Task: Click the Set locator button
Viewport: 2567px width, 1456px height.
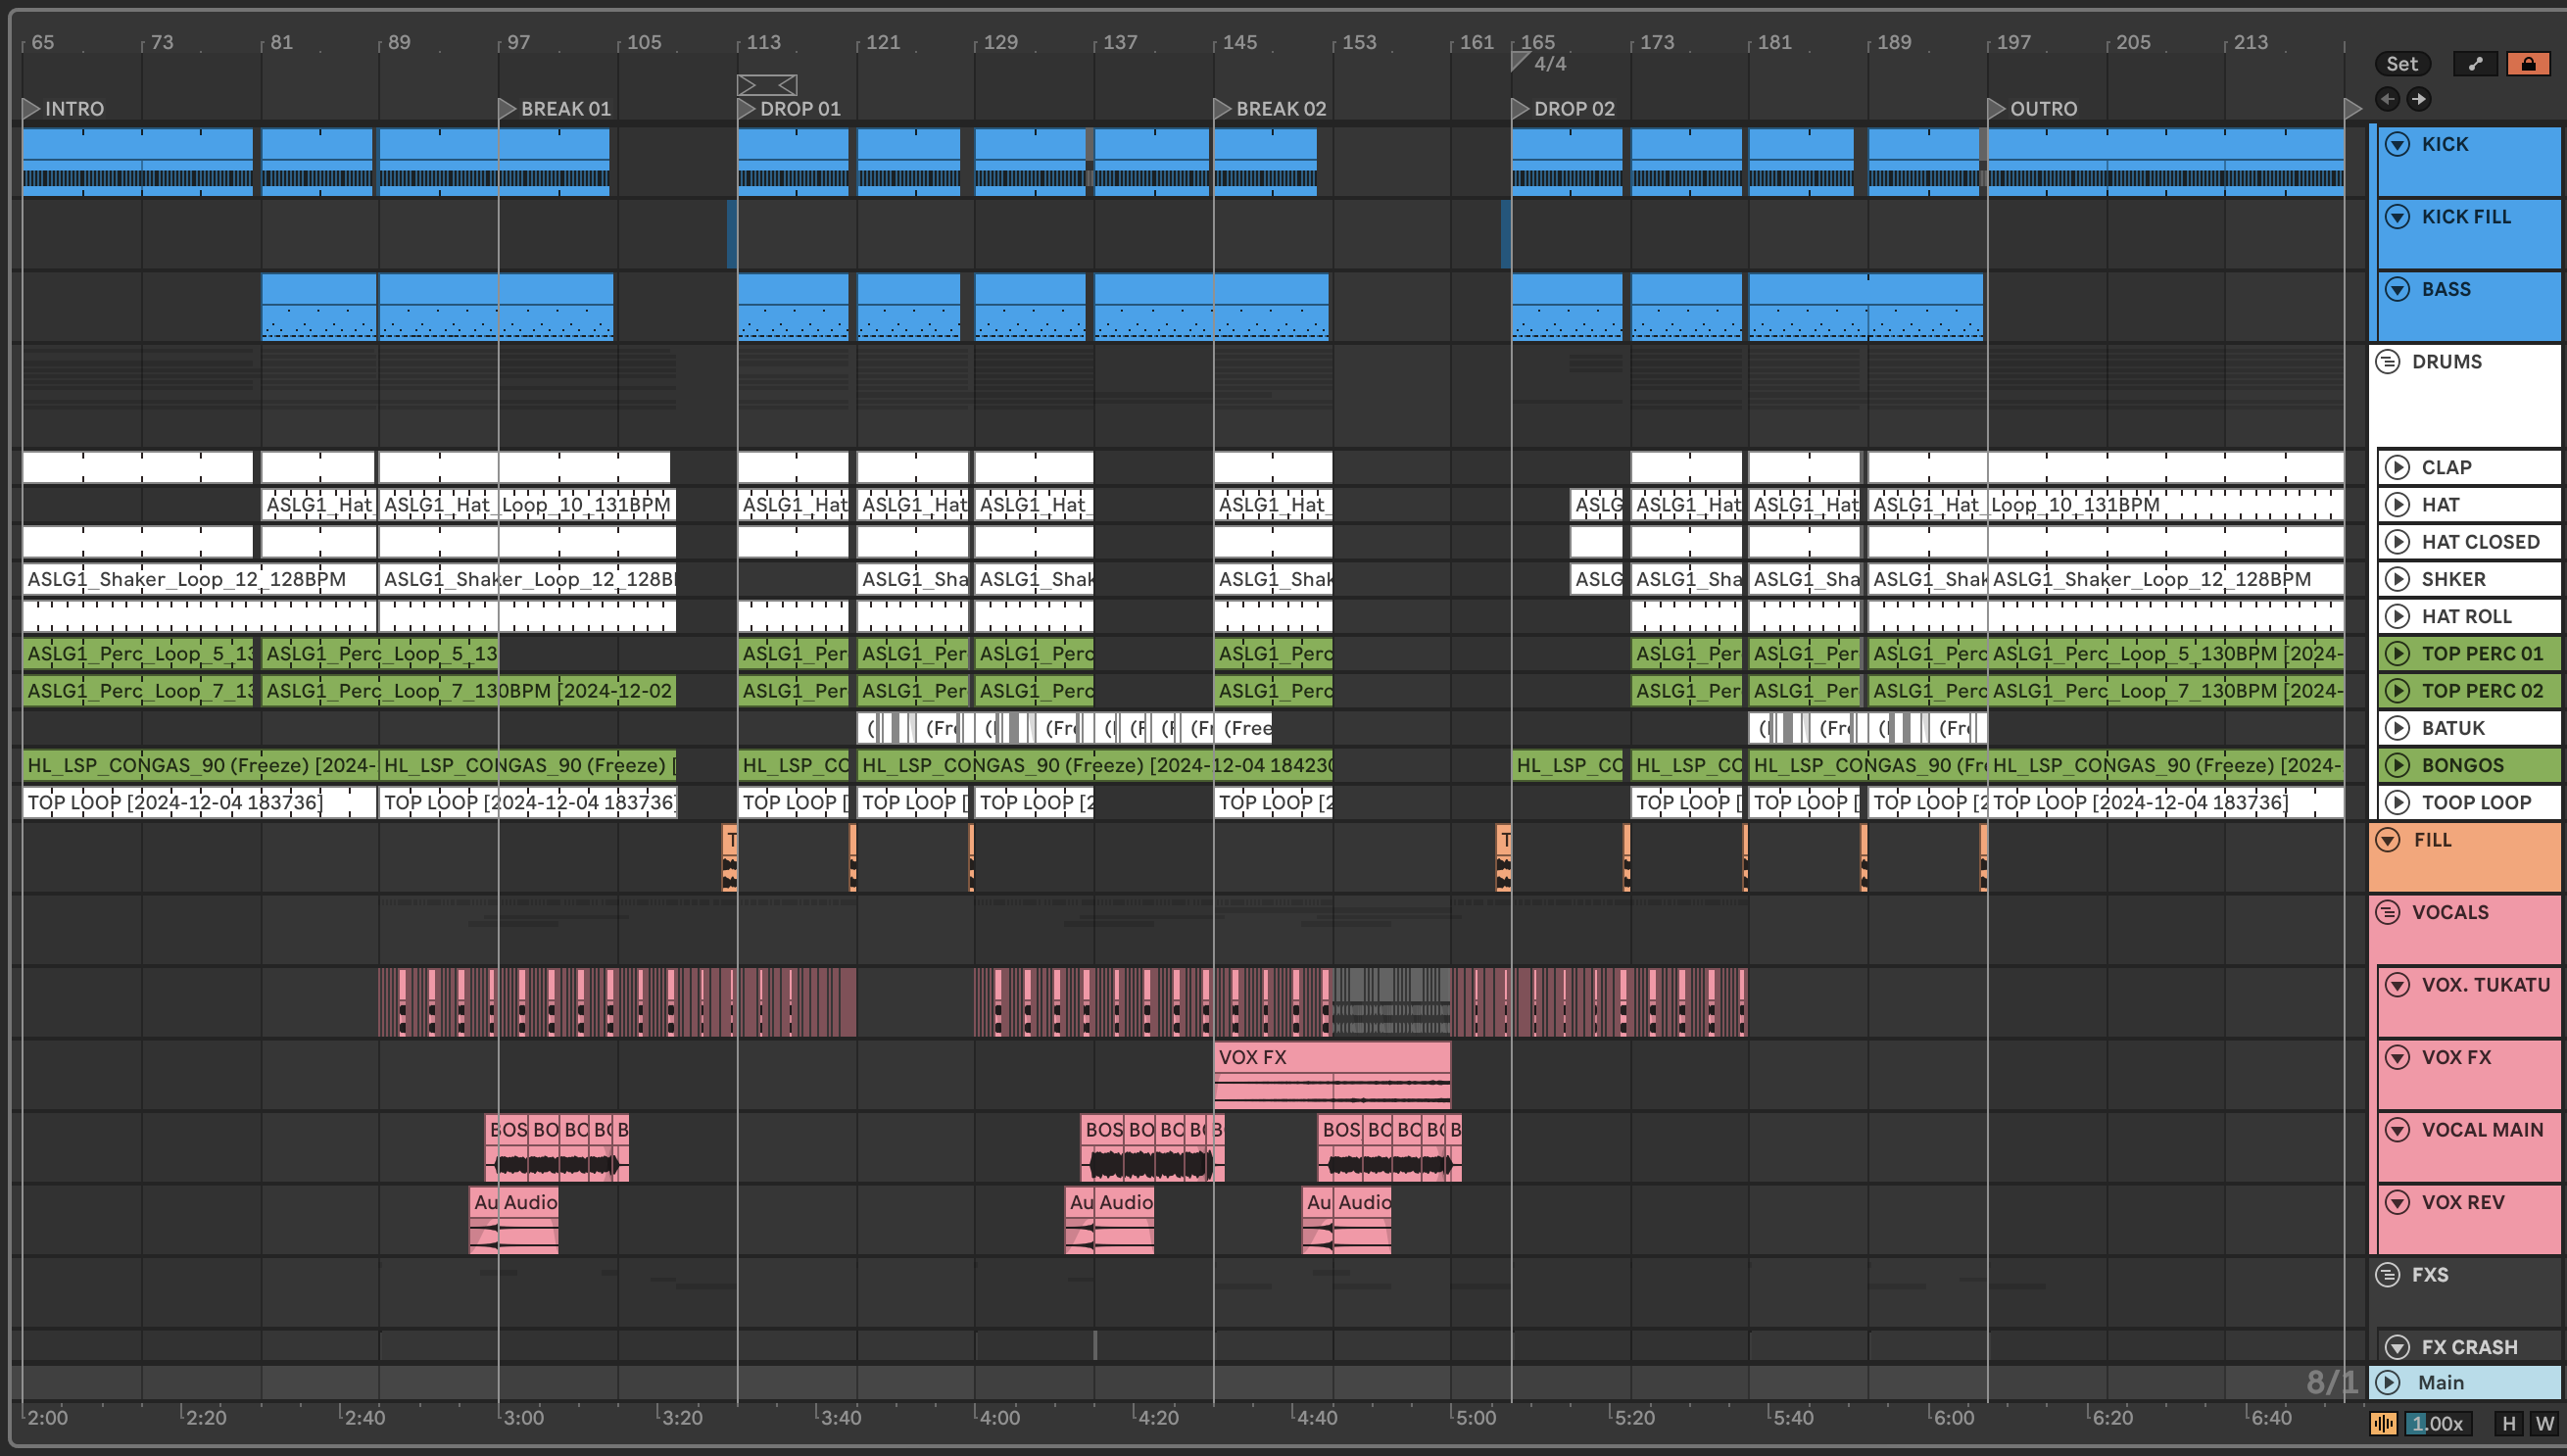Action: [x=2401, y=64]
